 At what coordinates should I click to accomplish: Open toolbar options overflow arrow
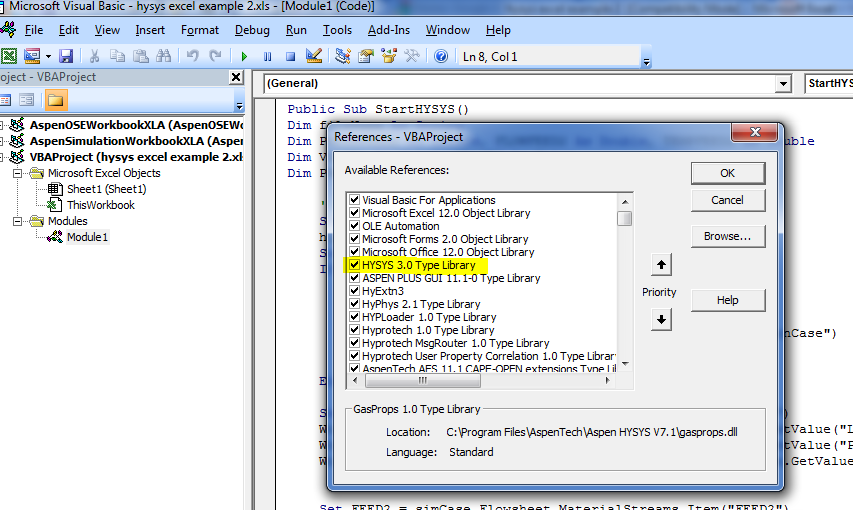click(647, 62)
